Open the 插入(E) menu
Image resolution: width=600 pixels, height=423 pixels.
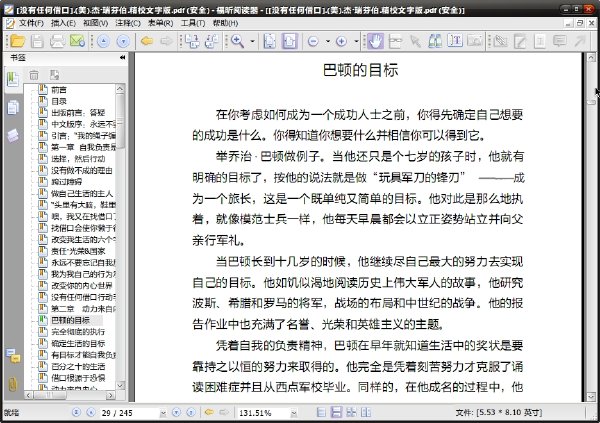click(x=63, y=23)
